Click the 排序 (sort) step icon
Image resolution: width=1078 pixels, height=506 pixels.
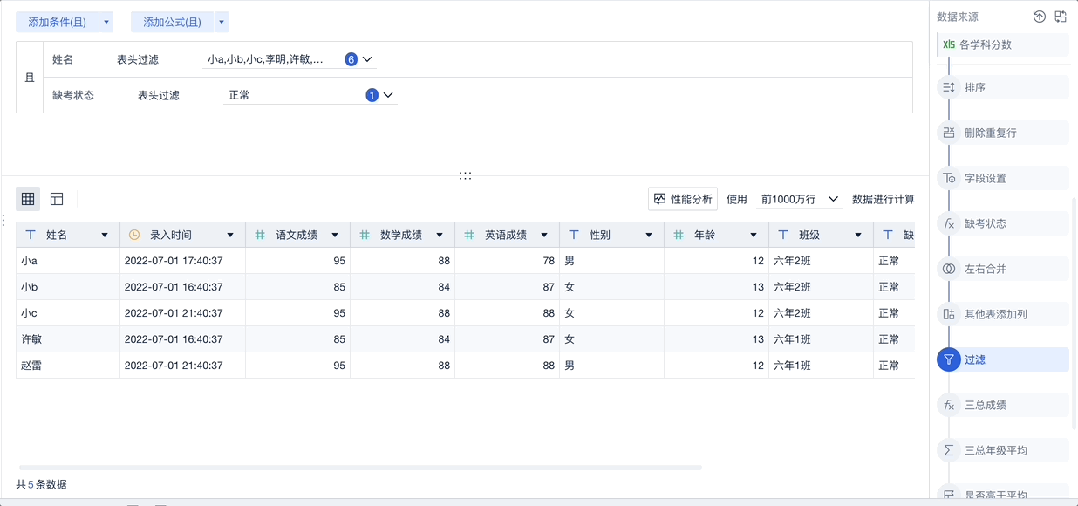coord(948,88)
